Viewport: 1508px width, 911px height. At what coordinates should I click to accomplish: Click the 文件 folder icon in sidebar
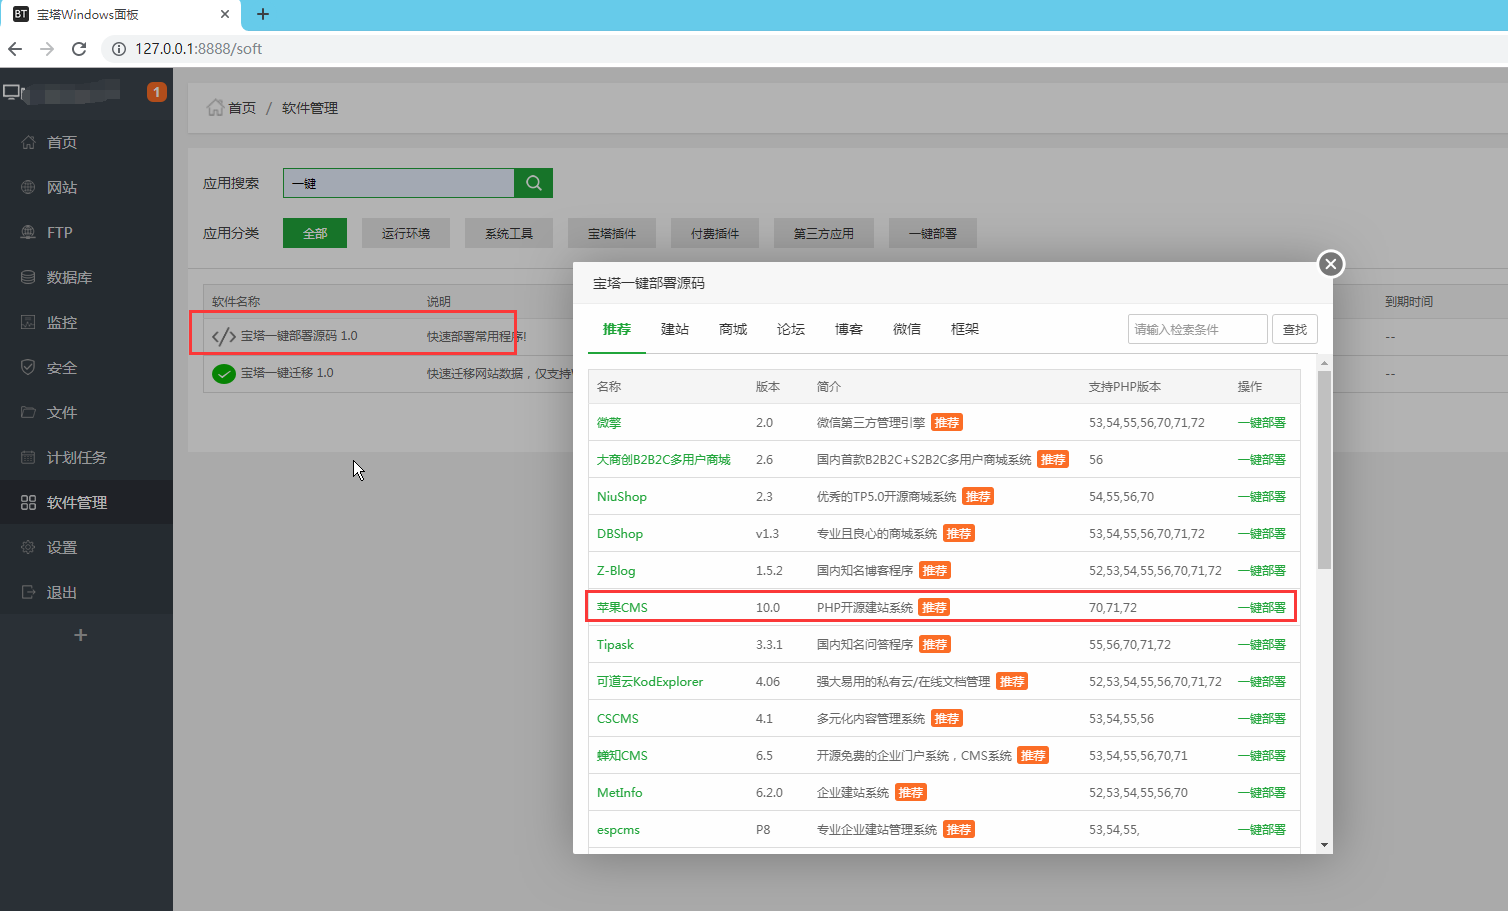[x=28, y=412]
